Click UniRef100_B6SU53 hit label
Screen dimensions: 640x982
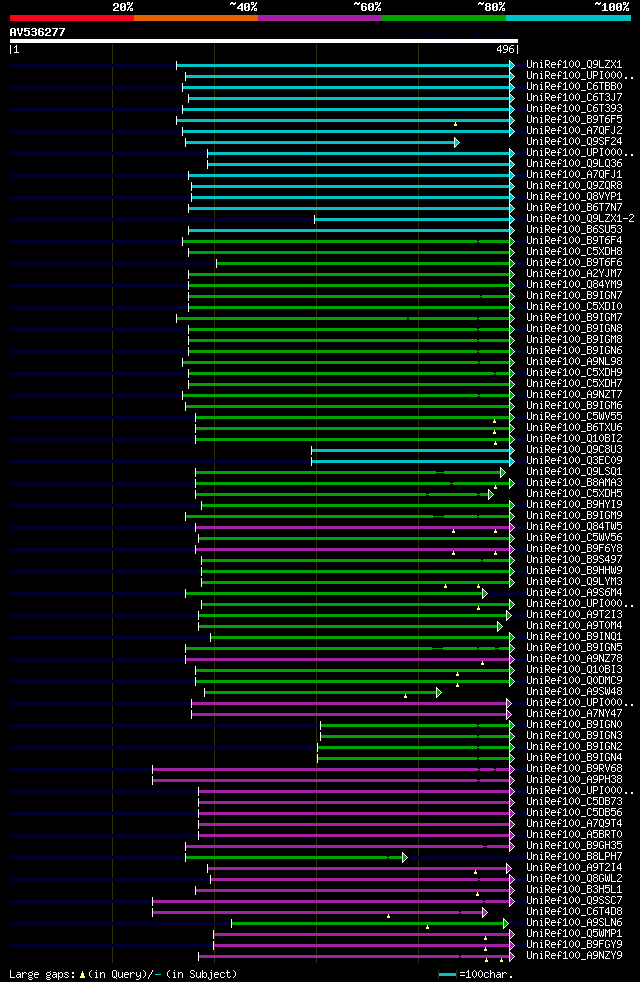point(574,229)
